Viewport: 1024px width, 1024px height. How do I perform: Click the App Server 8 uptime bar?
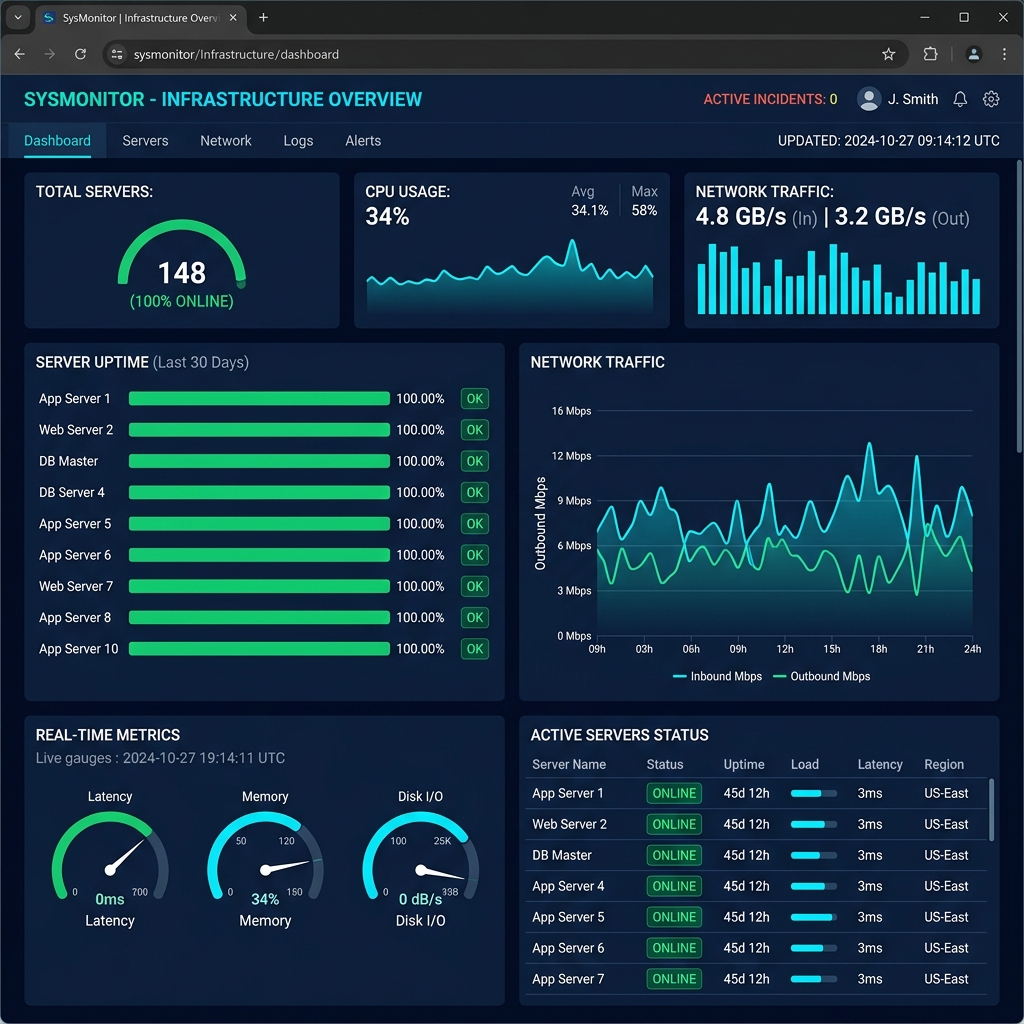pos(259,617)
